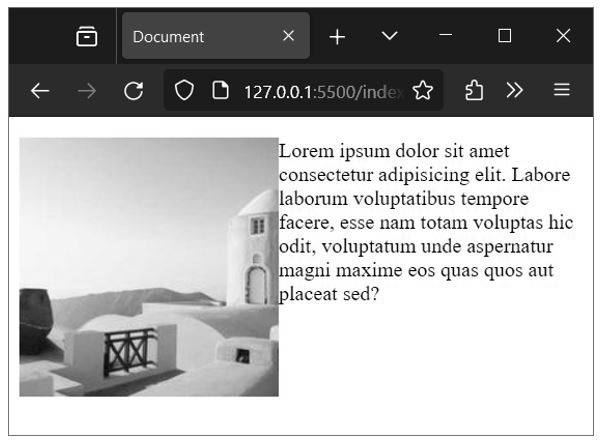Open tracking protection shield panel

[x=184, y=91]
